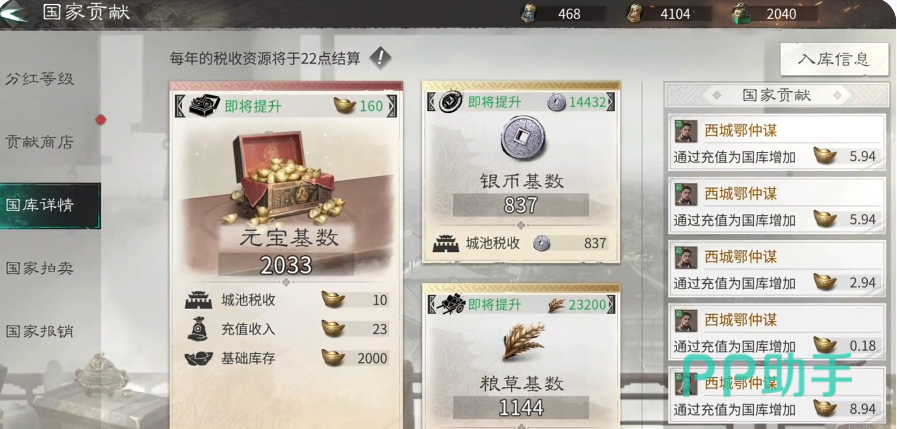Tap the exclamation info icon
The image size is (897, 429).
(x=380, y=57)
